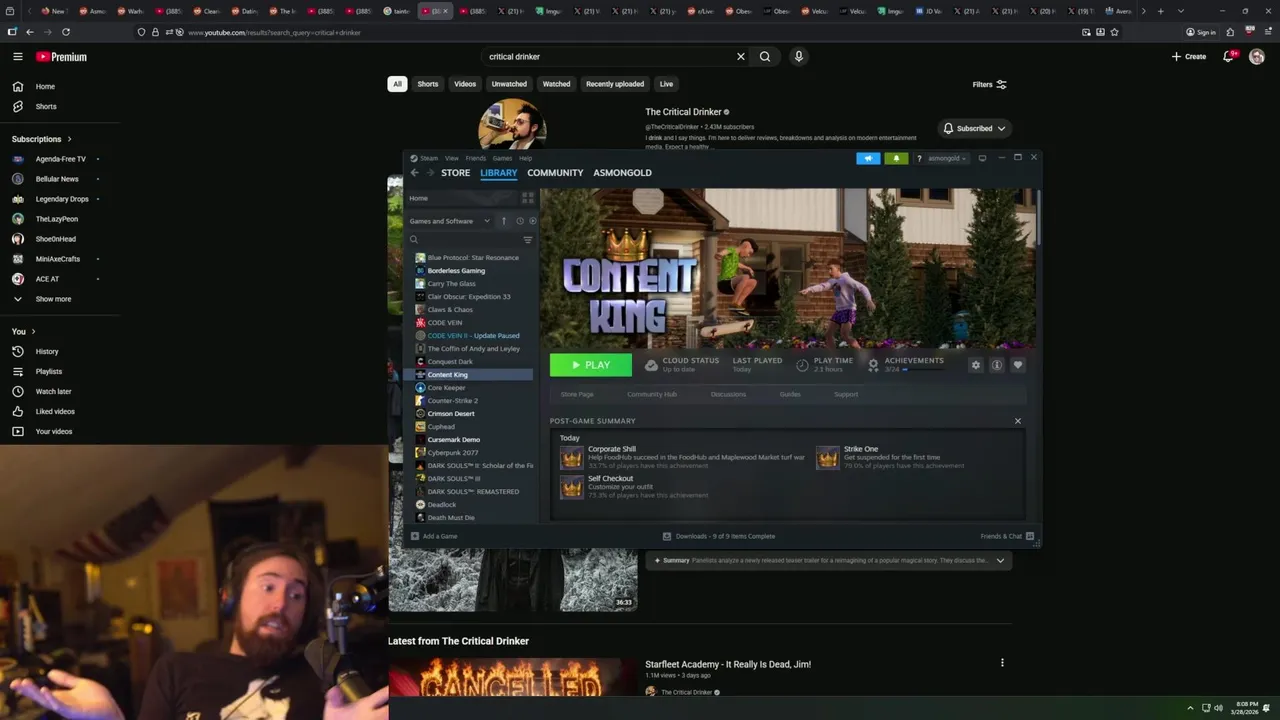Click Add a Game plus icon
This screenshot has height=720, width=1280.
point(414,536)
